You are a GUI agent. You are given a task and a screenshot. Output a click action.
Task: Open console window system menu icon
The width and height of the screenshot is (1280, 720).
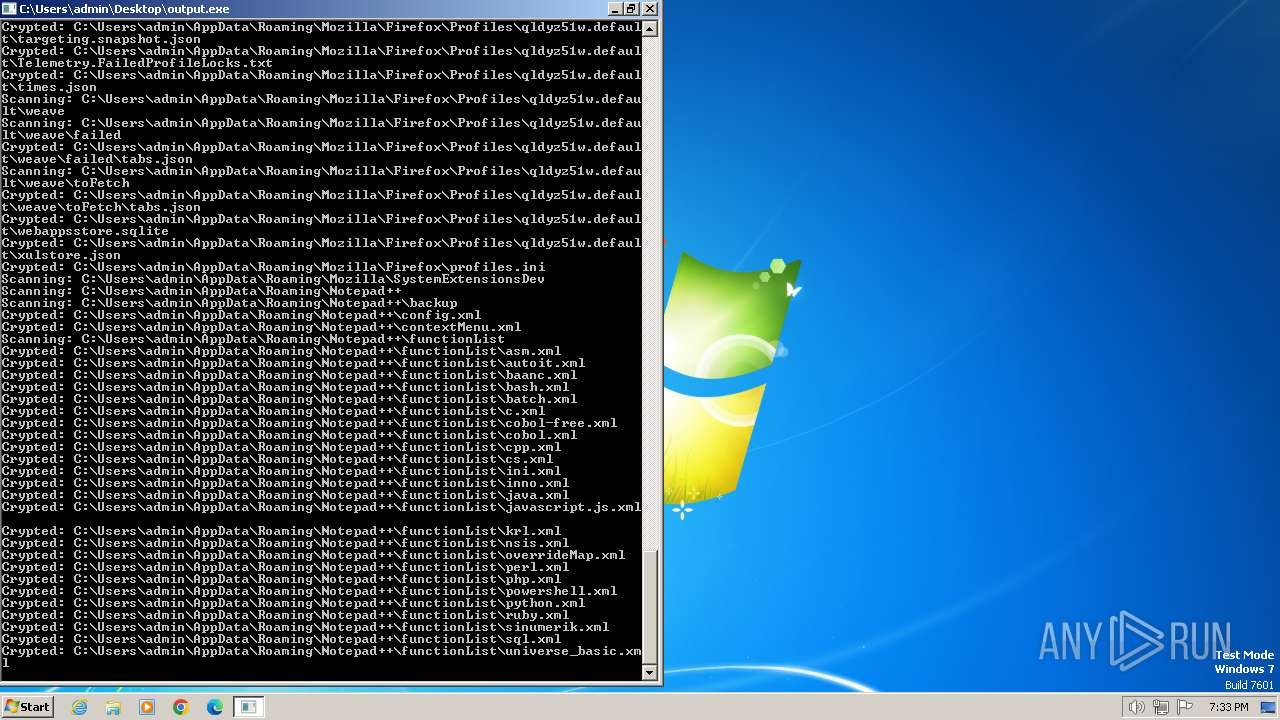(10, 9)
